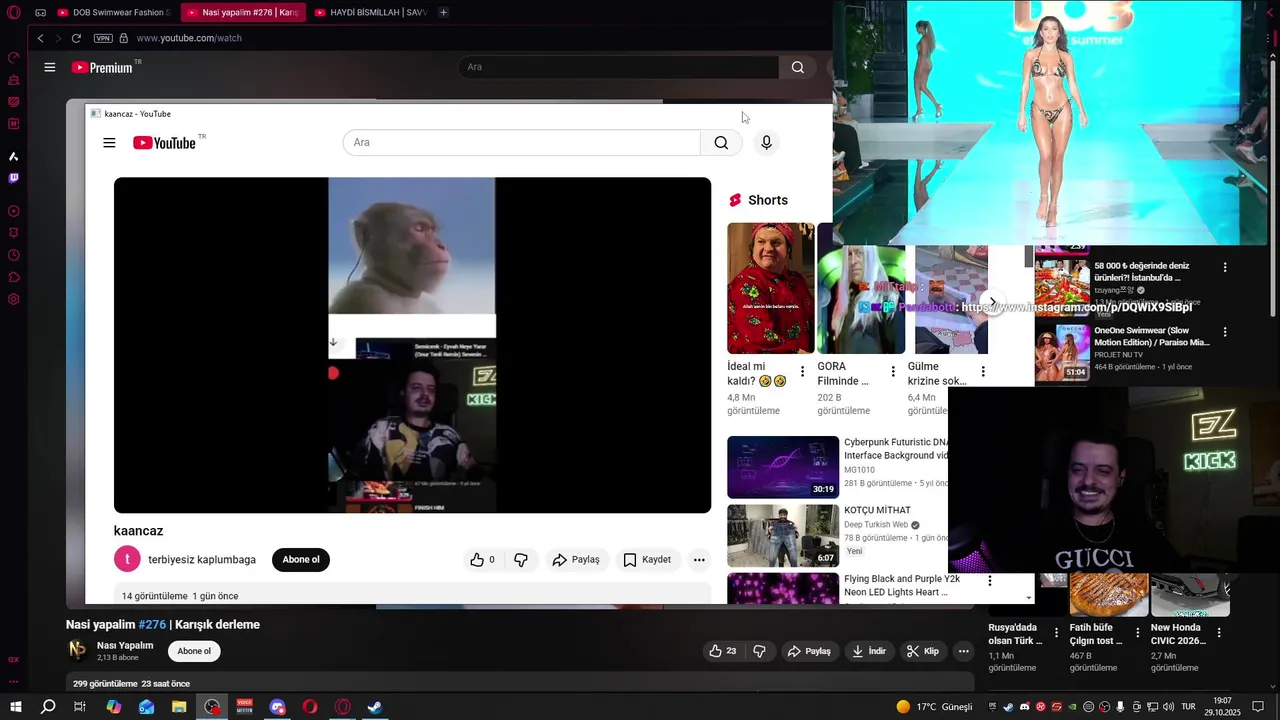1280x720 pixels.
Task: Open options for OneOne Swimwear video
Action: pos(1225,332)
